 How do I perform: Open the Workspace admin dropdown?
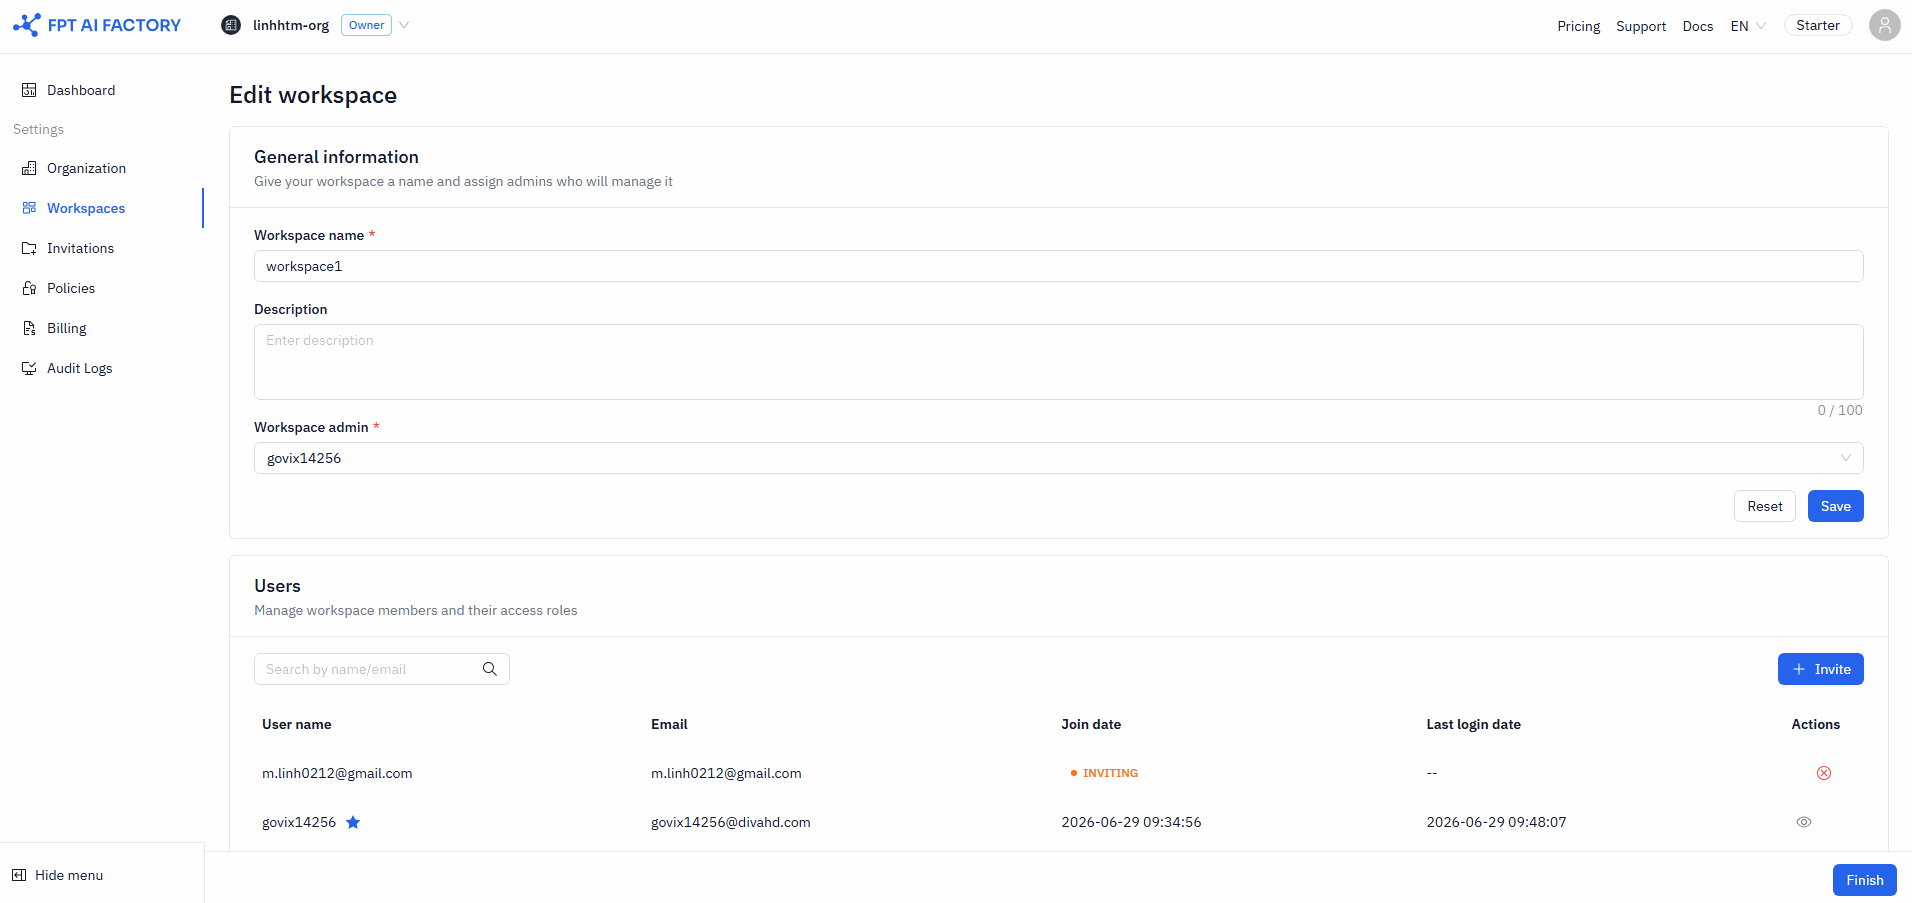pos(1058,458)
